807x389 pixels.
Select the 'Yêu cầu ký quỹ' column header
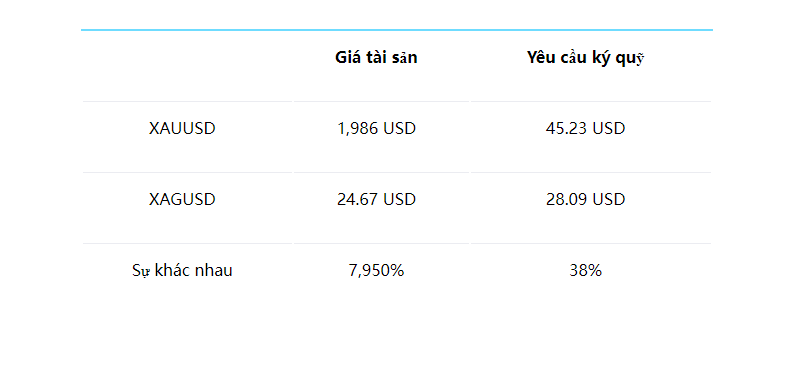(x=585, y=58)
